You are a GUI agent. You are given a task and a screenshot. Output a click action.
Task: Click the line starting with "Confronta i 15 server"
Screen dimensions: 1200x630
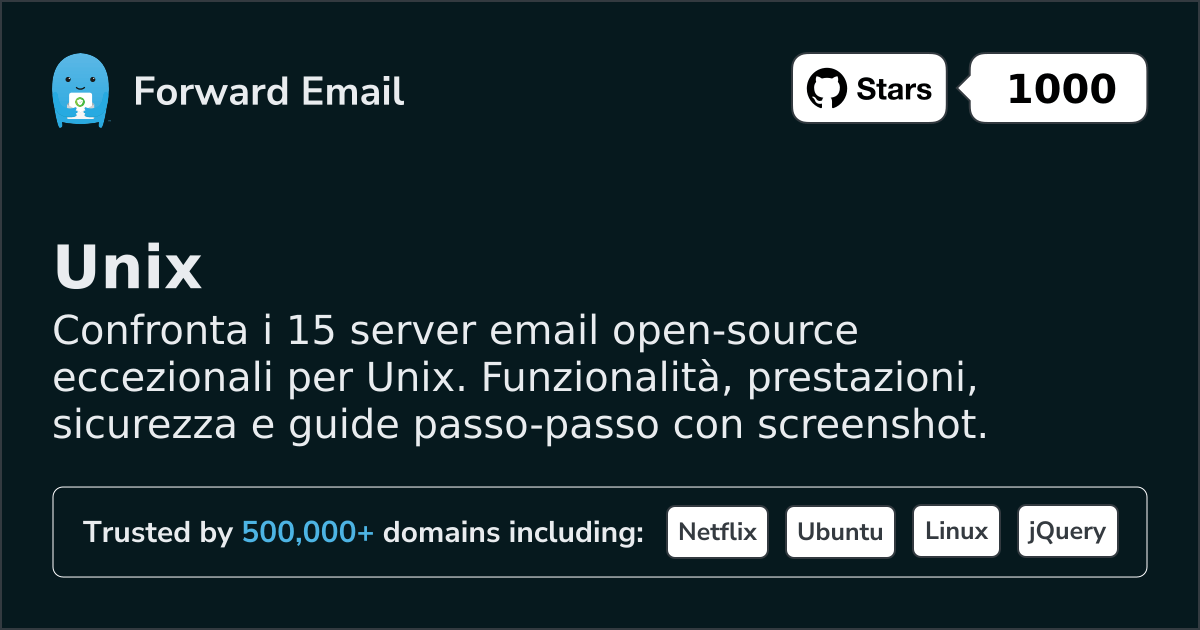(455, 331)
